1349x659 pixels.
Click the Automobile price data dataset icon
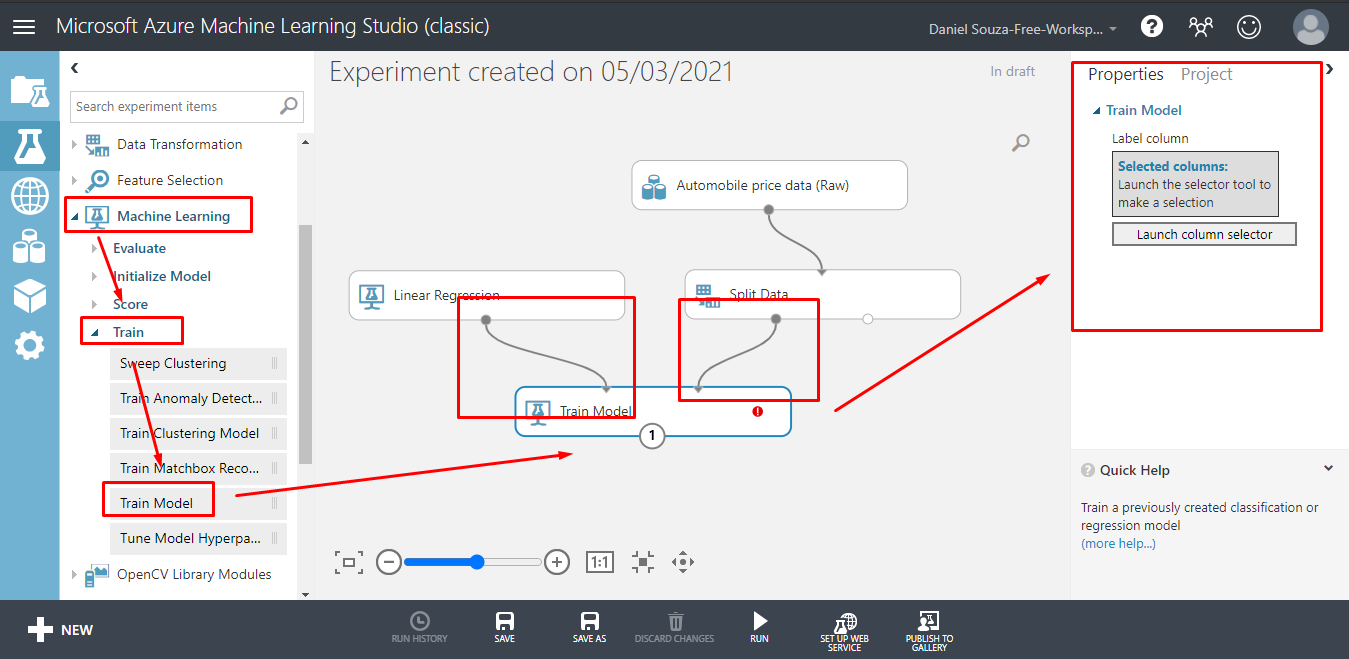point(654,186)
